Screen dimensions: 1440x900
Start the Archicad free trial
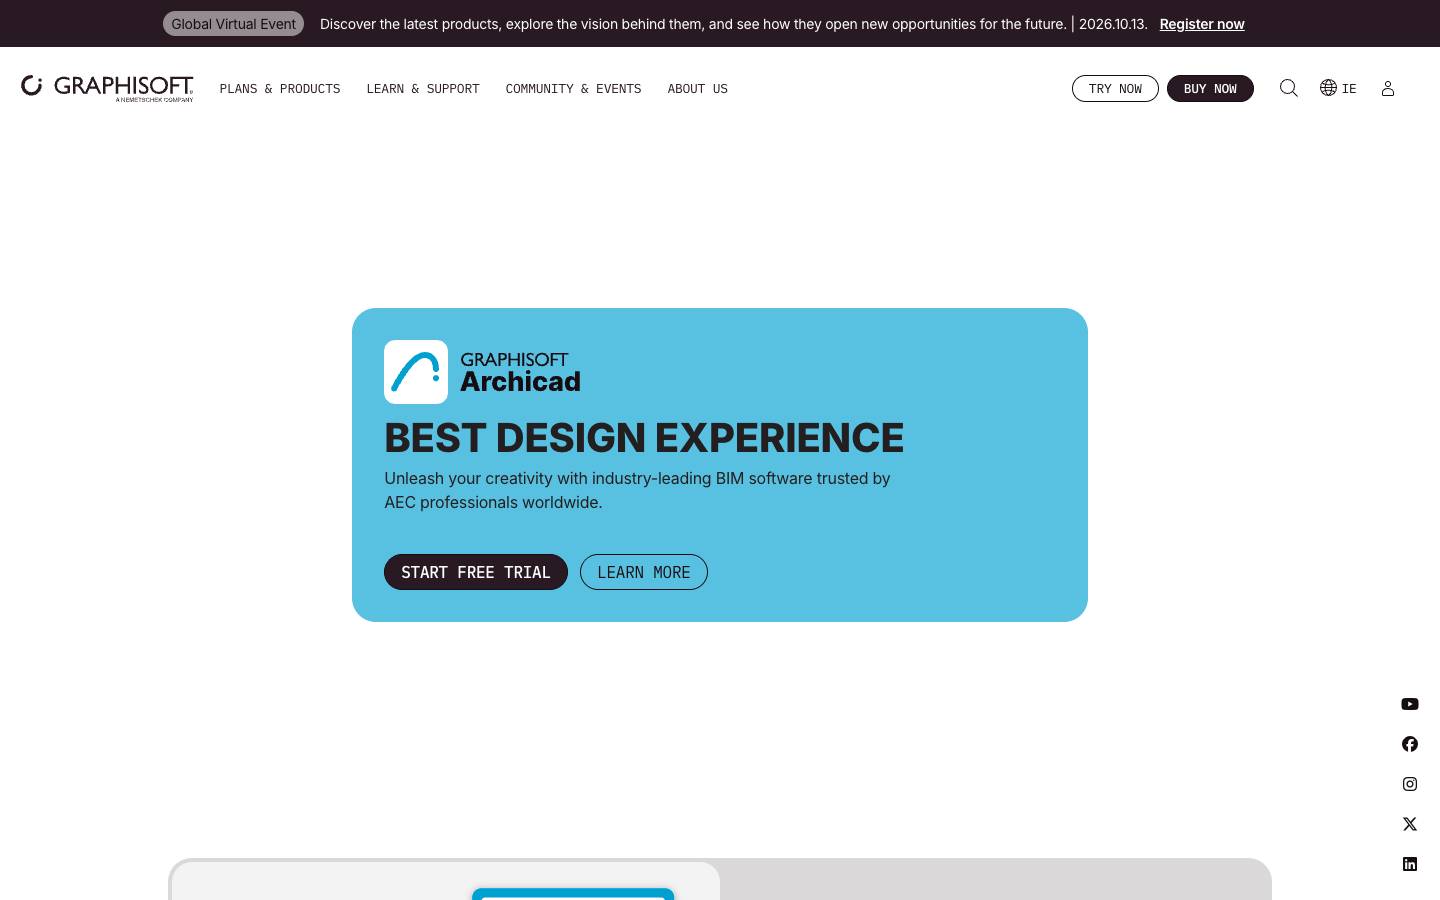pyautogui.click(x=476, y=572)
